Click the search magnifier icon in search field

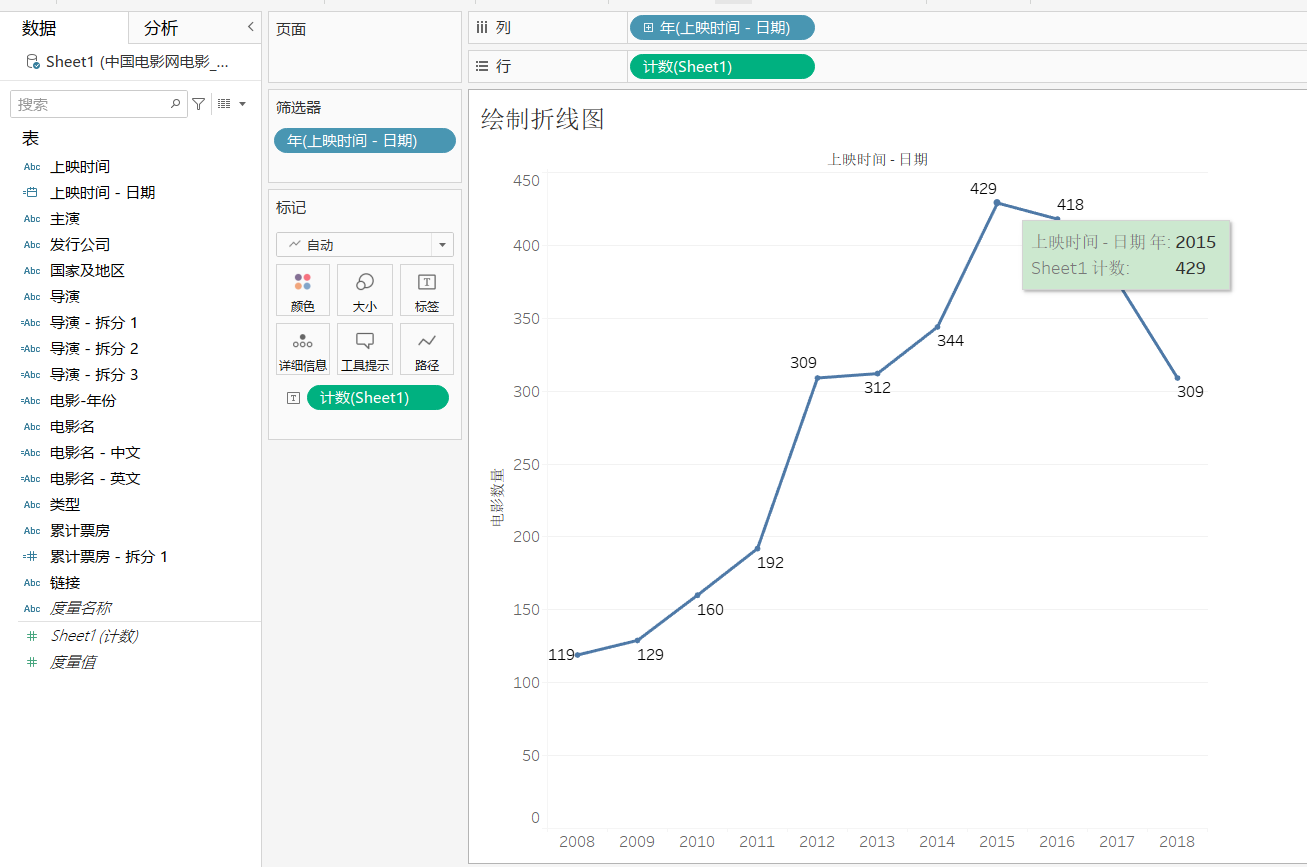click(x=173, y=103)
